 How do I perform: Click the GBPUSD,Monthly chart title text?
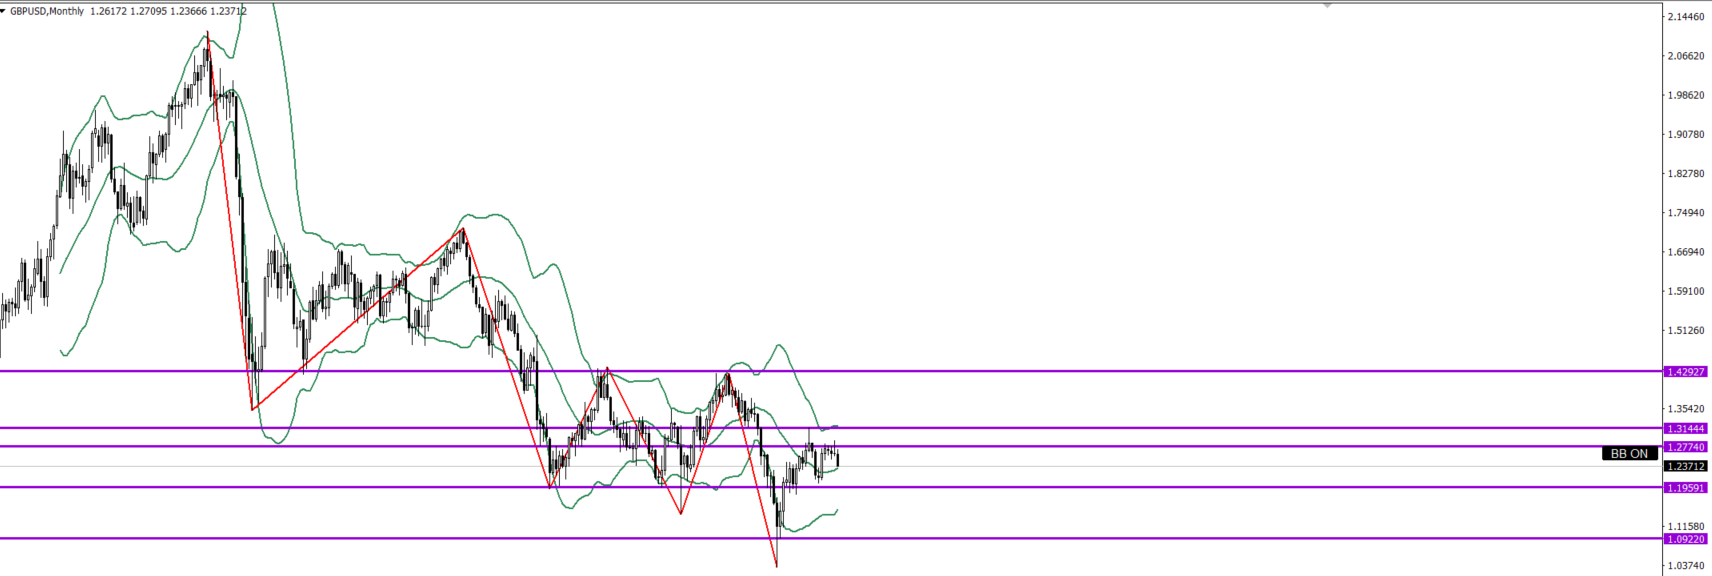coord(47,11)
